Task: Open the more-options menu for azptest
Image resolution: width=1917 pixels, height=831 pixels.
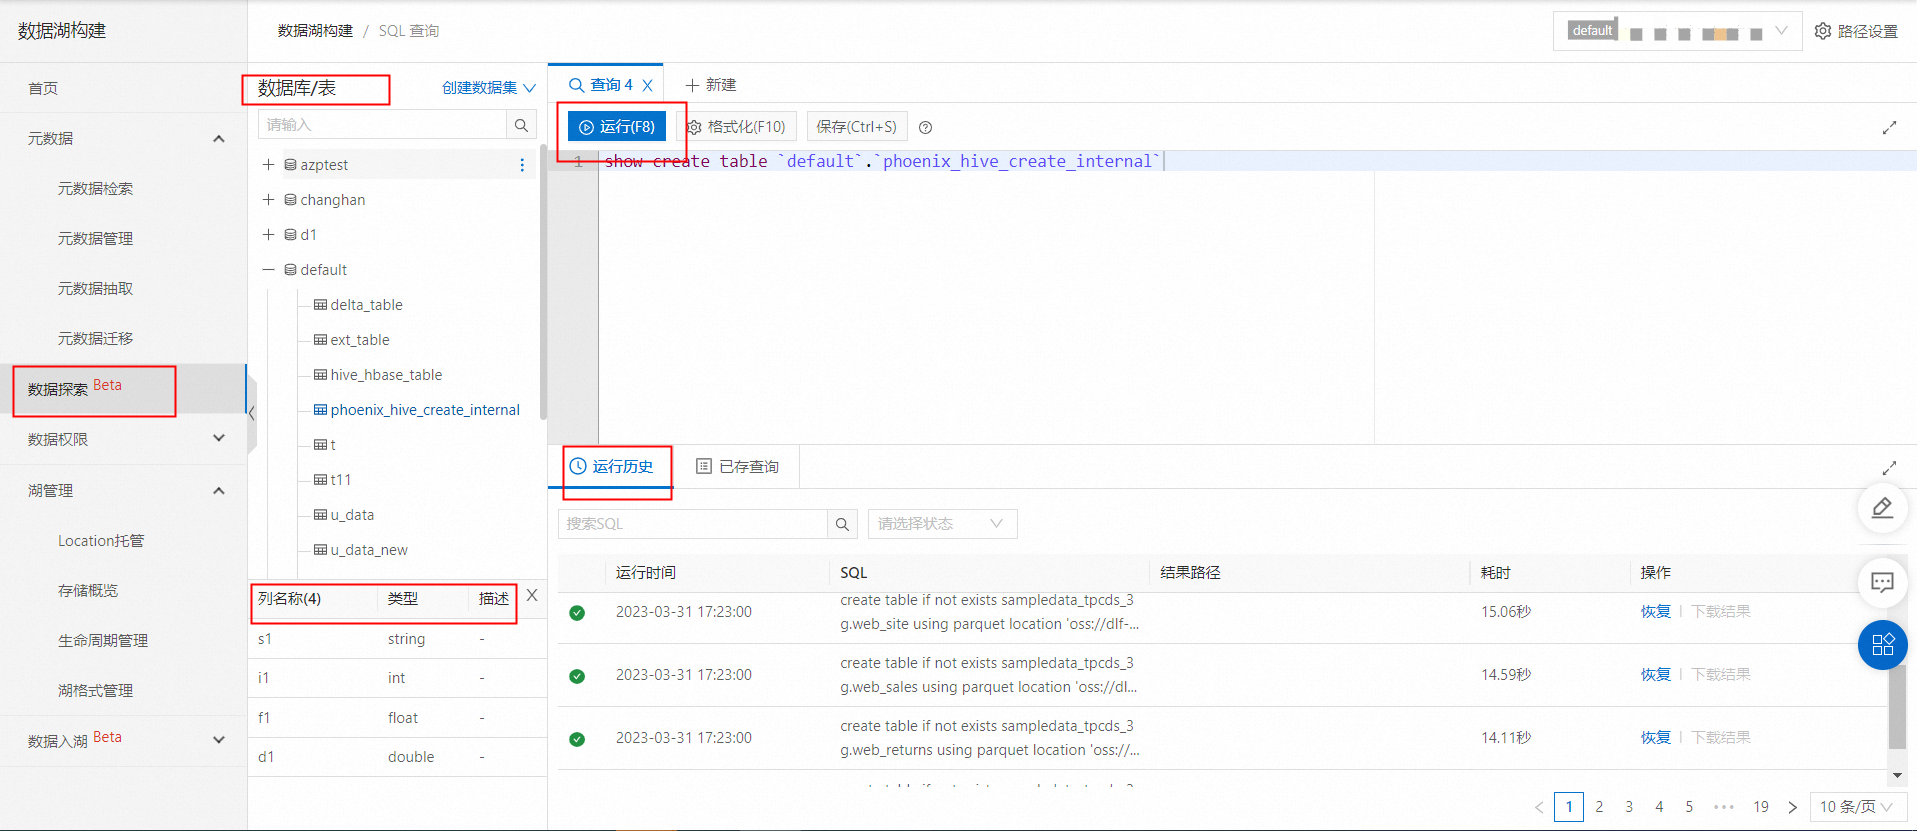Action: (522, 165)
